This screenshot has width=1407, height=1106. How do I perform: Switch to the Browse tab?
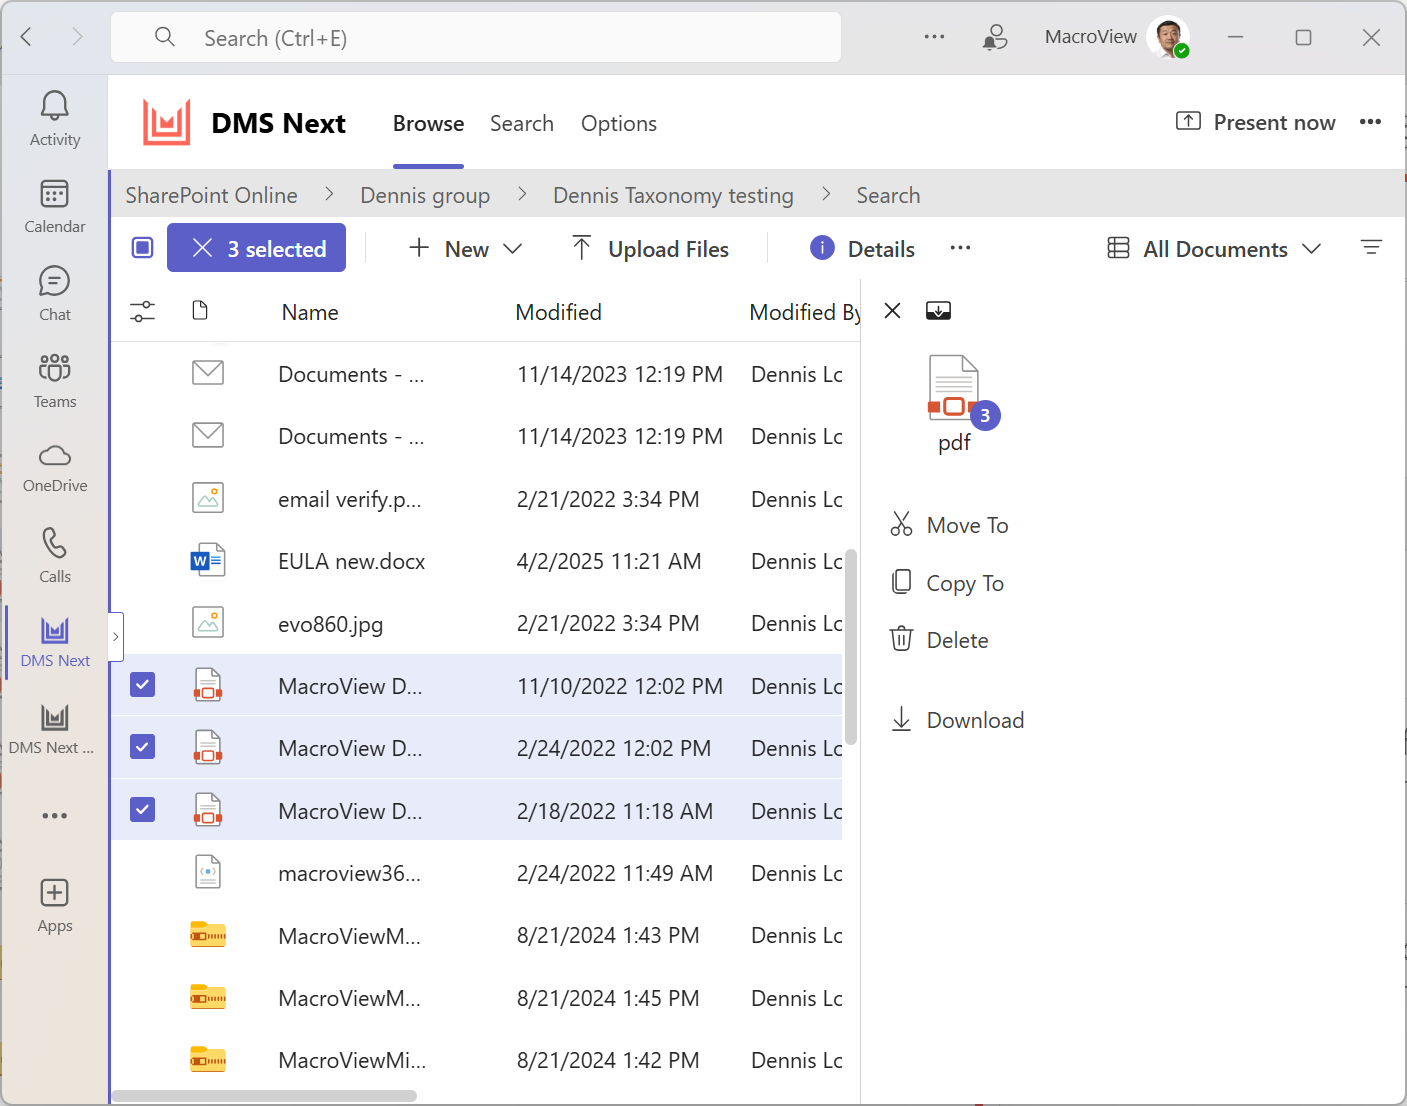pos(428,123)
